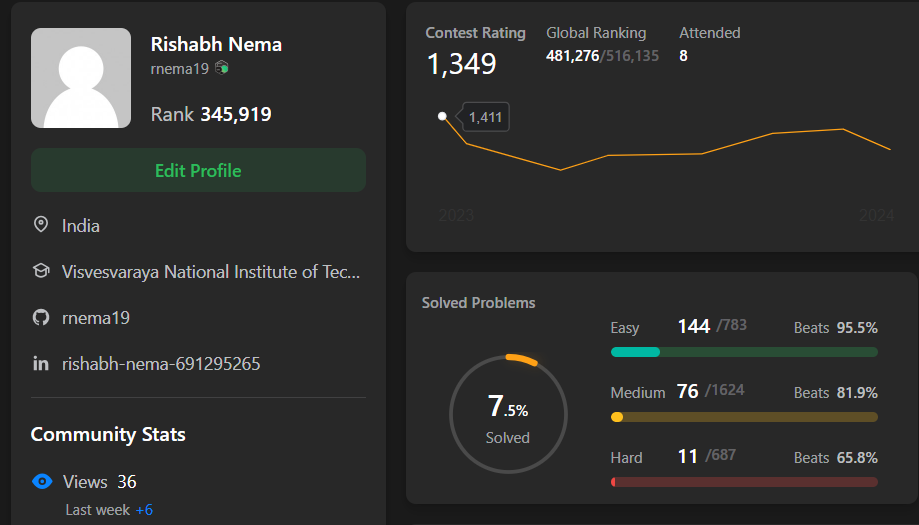Click the graduation cap school icon
Screen dimensions: 919x525
pos(41,271)
